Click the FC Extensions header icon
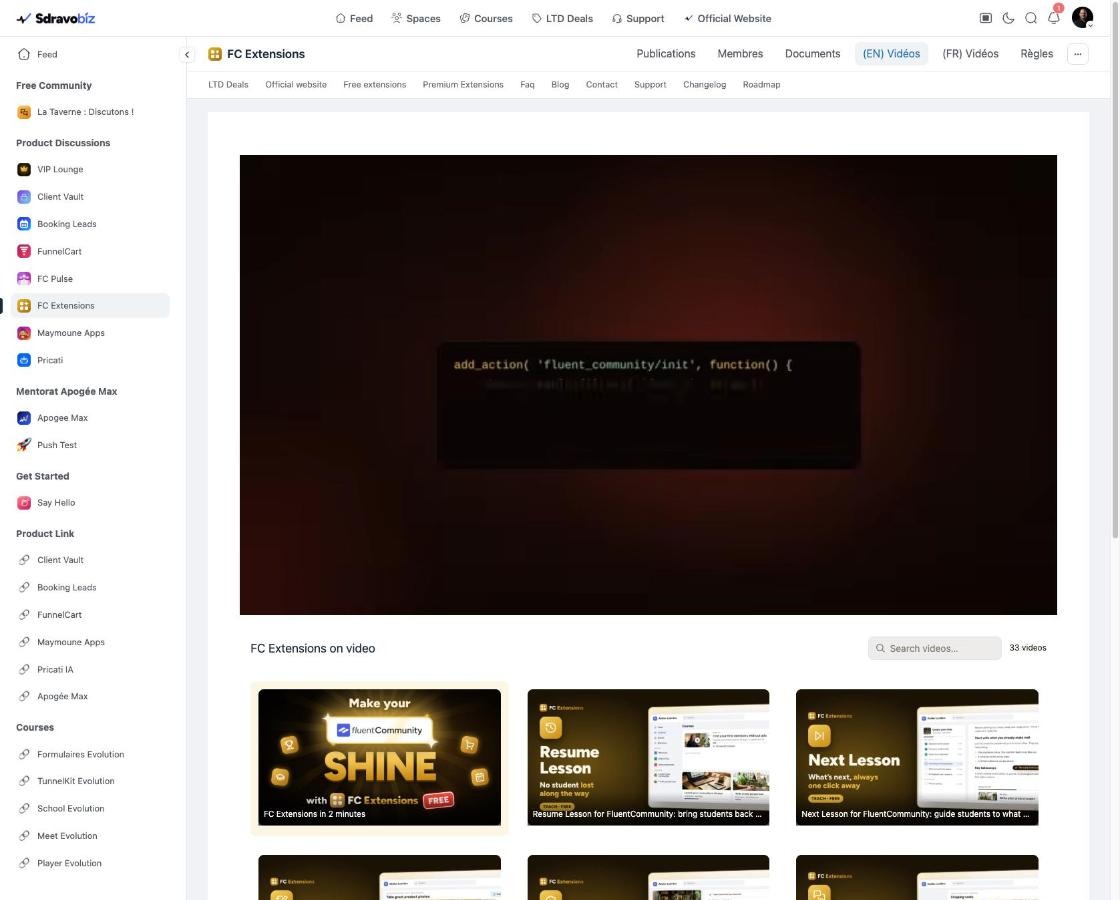Screen dimensions: 1120x900 click(214, 54)
